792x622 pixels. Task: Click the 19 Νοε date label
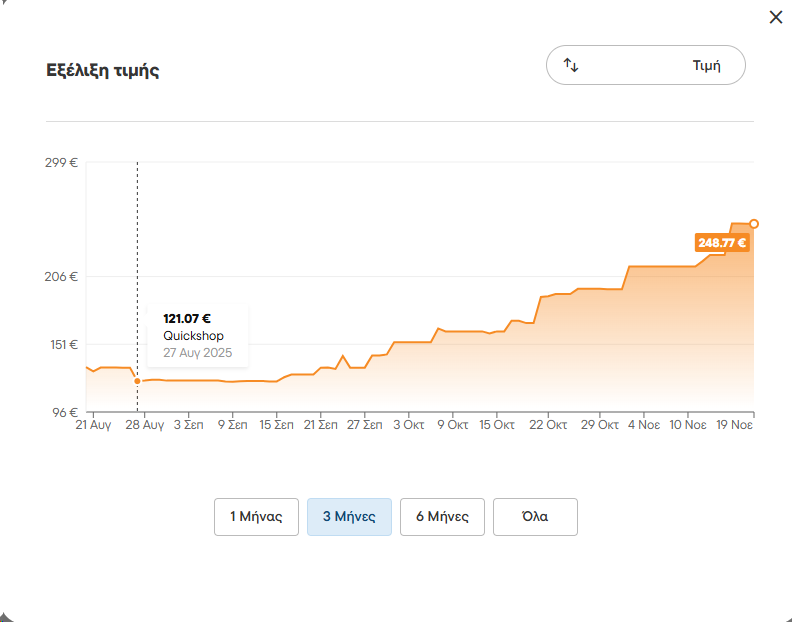tap(734, 425)
